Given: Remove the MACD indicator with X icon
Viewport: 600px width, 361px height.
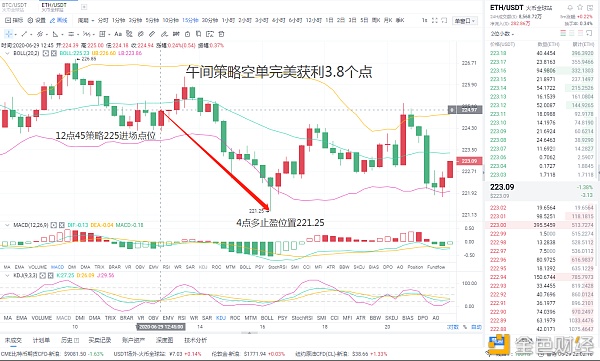Looking at the screenshot, I should tap(61, 225).
